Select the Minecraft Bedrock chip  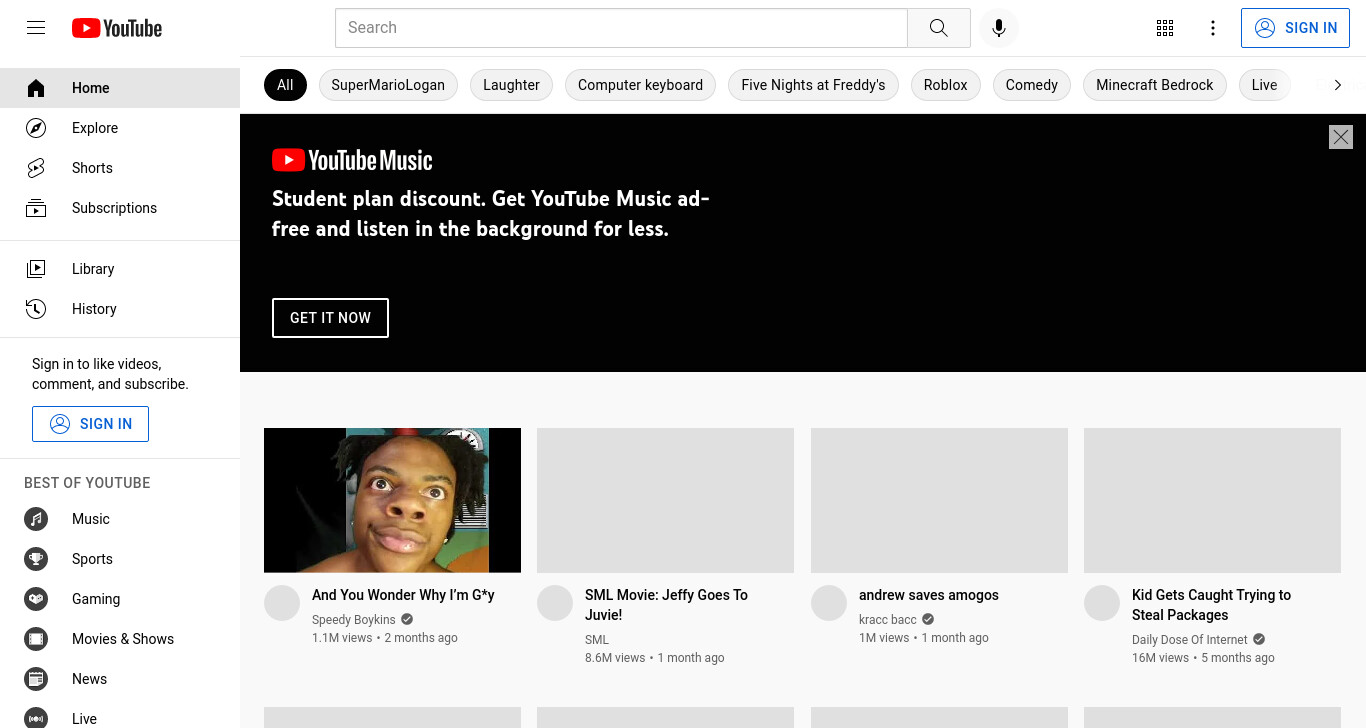click(1155, 85)
